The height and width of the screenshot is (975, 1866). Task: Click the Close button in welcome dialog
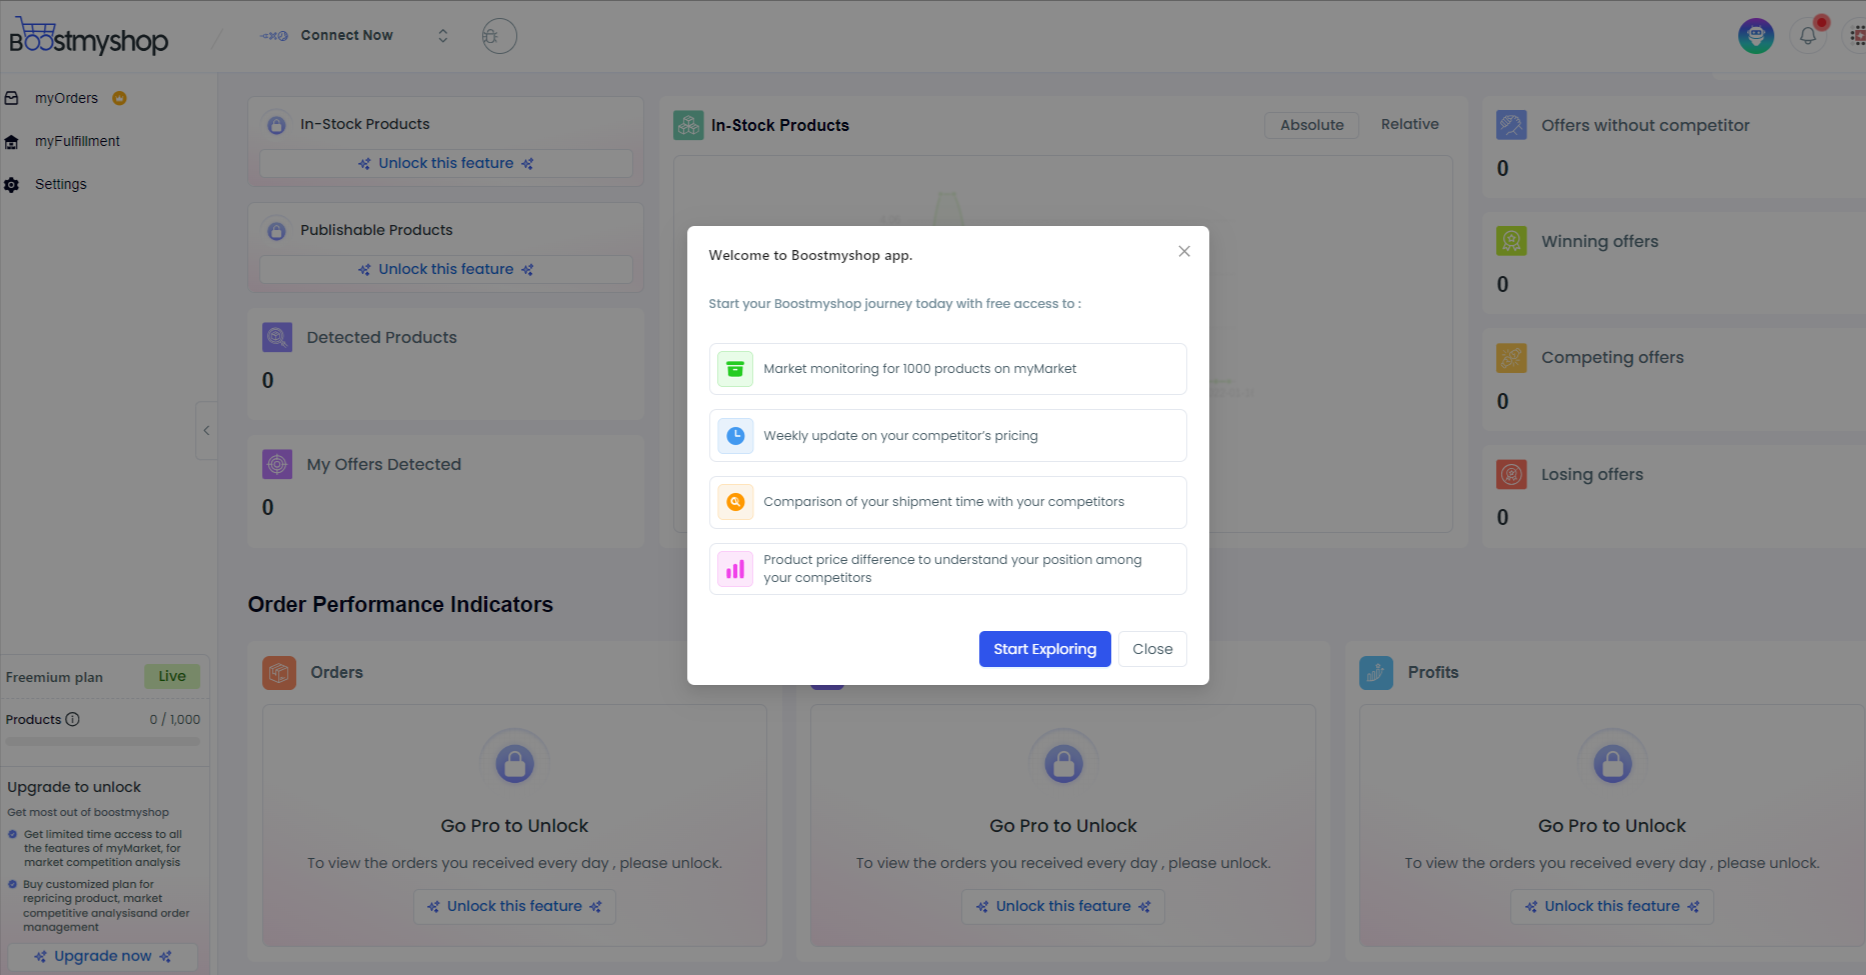1152,649
